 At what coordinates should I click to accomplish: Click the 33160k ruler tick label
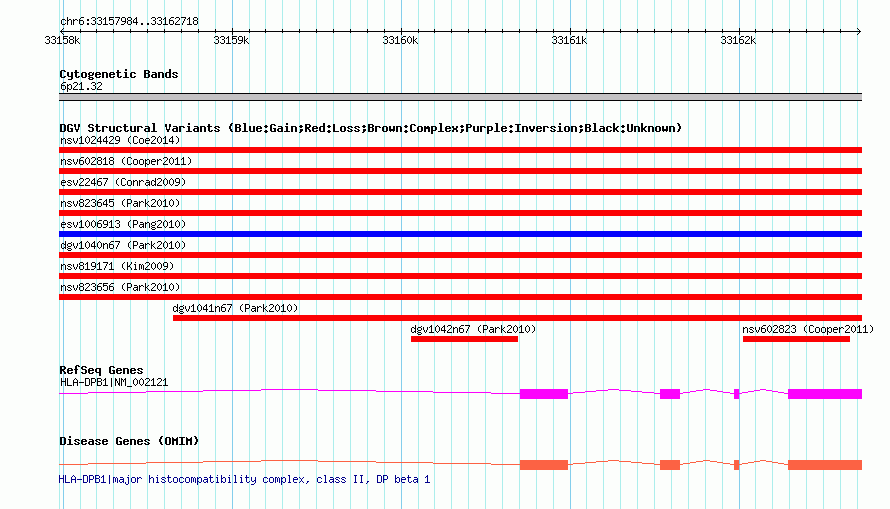coord(400,41)
